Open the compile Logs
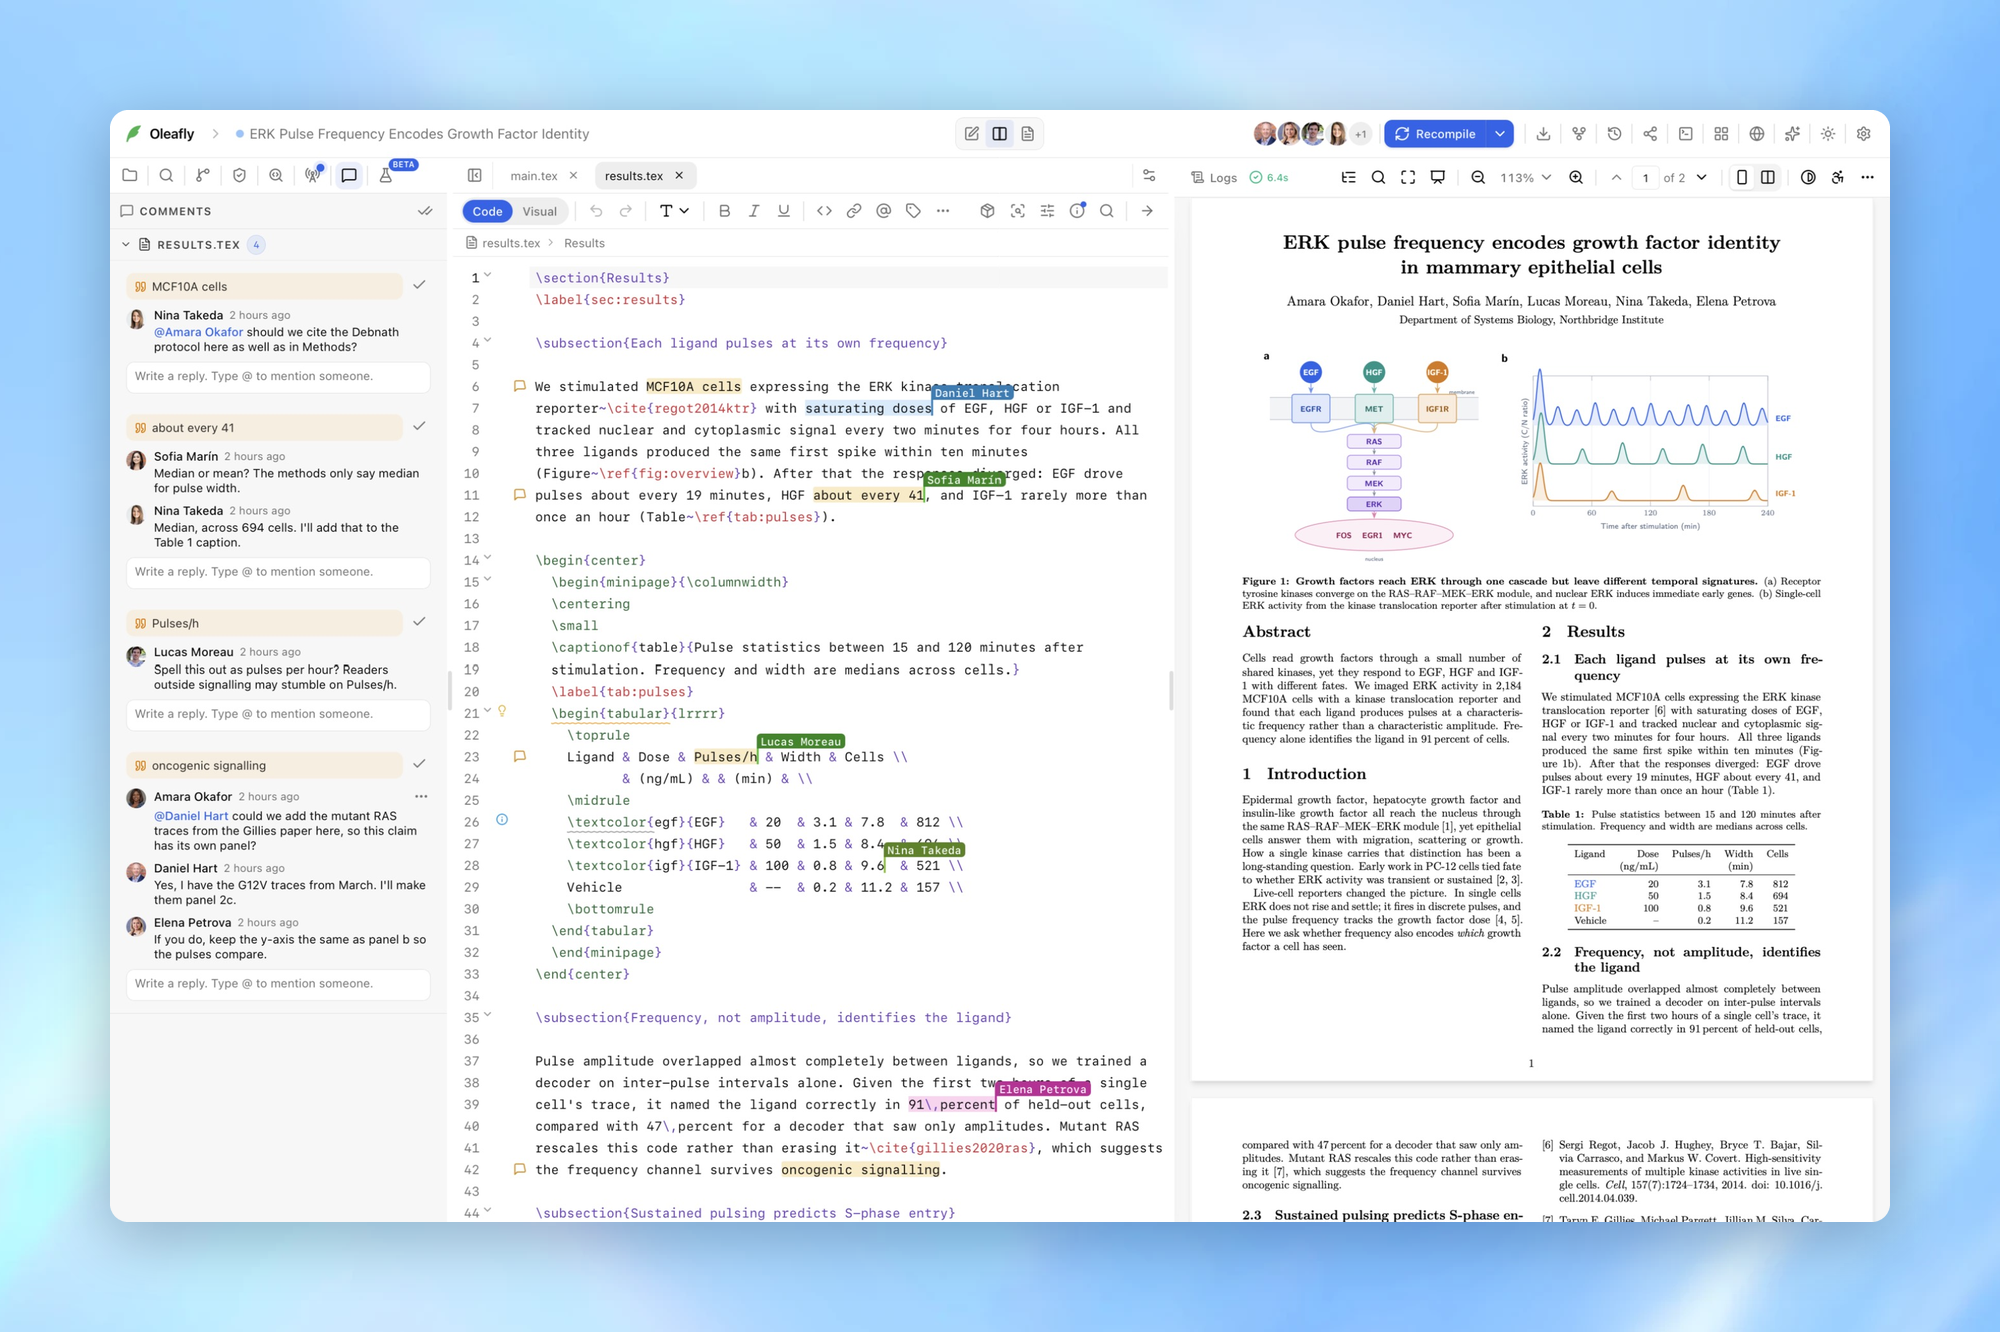 coord(1214,177)
